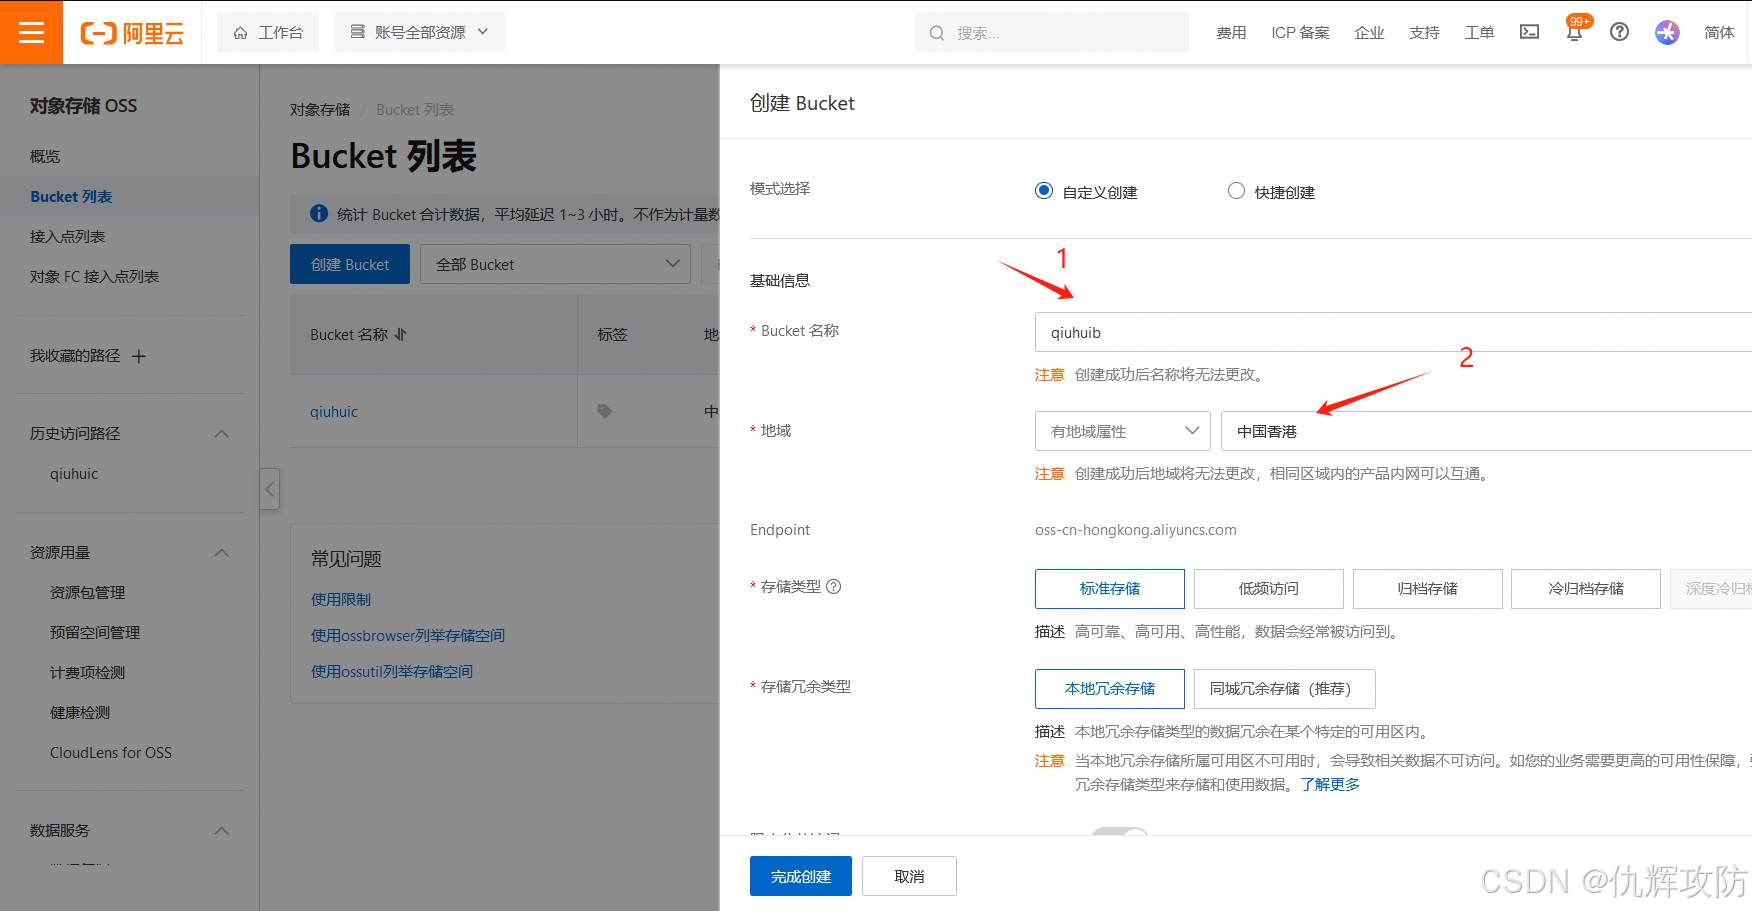
Task: Select cold archive storage class
Action: 1586,588
